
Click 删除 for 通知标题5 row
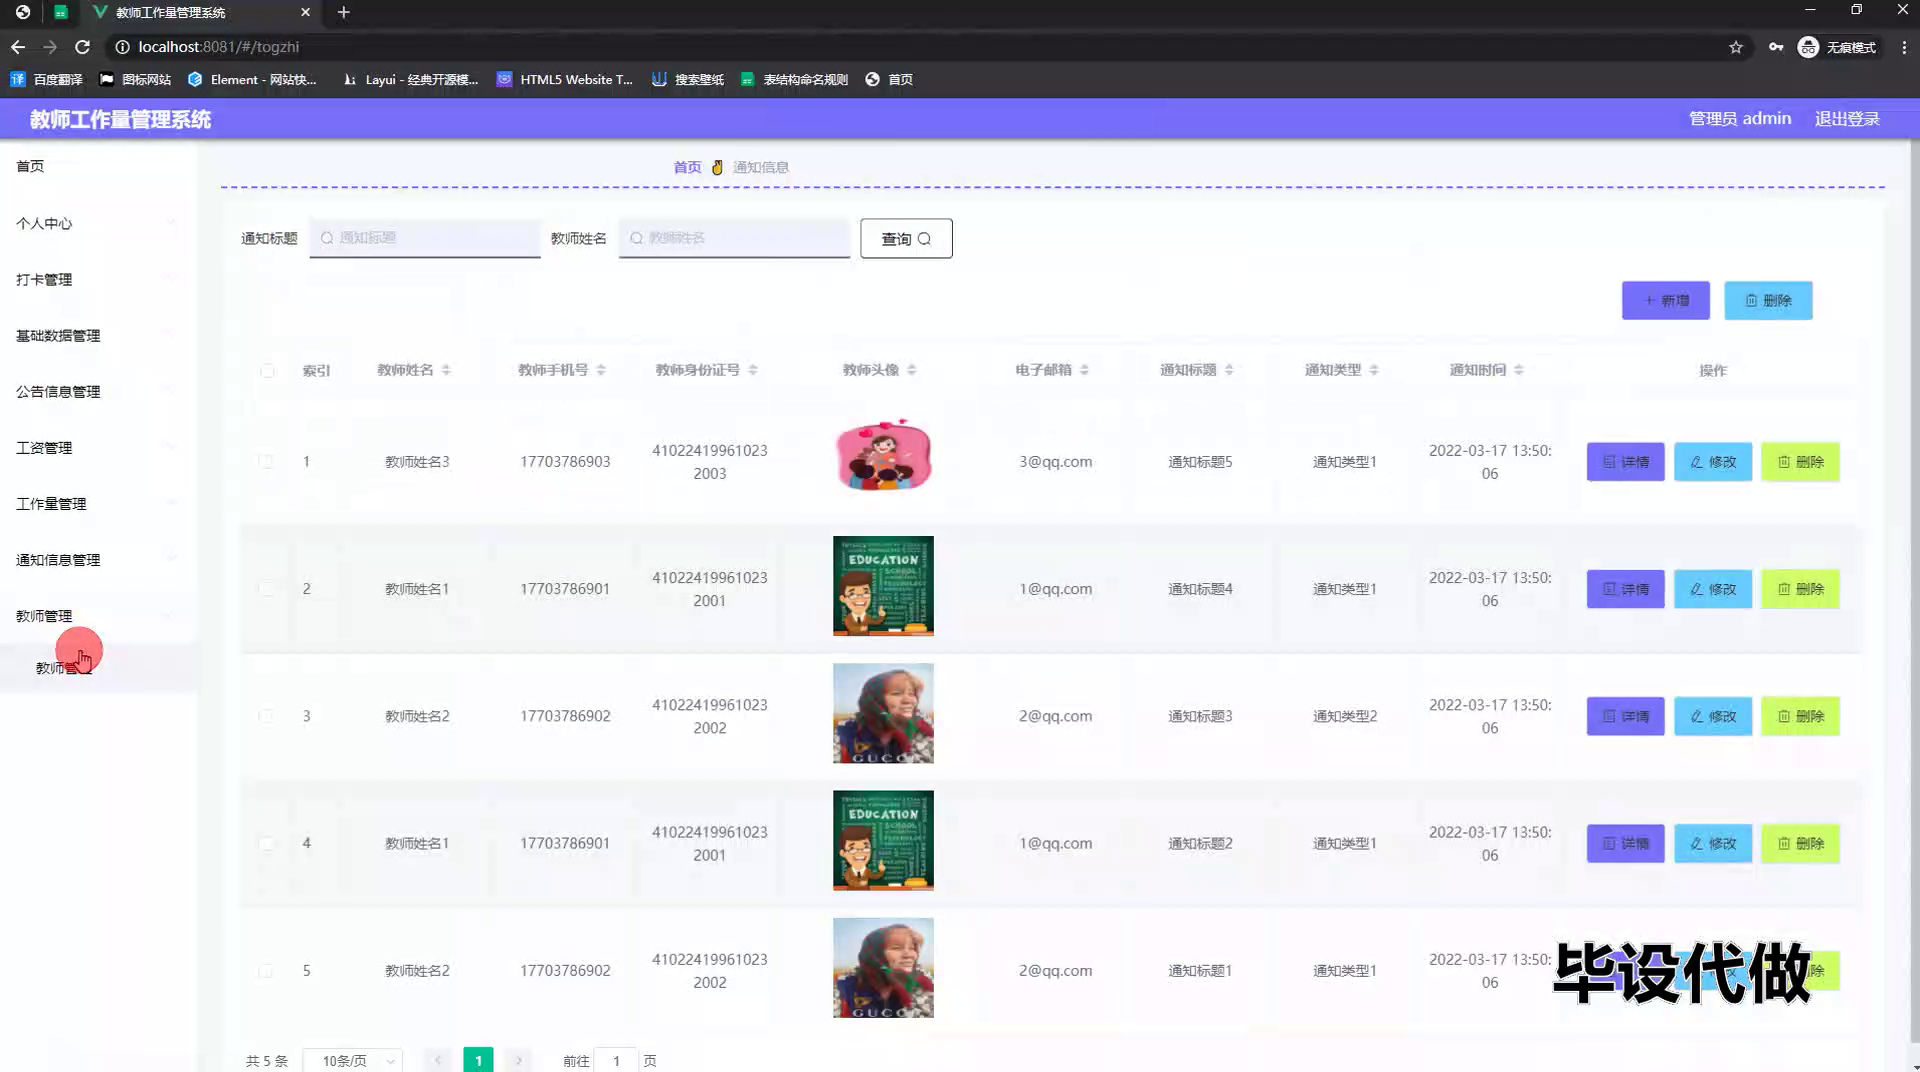[x=1800, y=461]
